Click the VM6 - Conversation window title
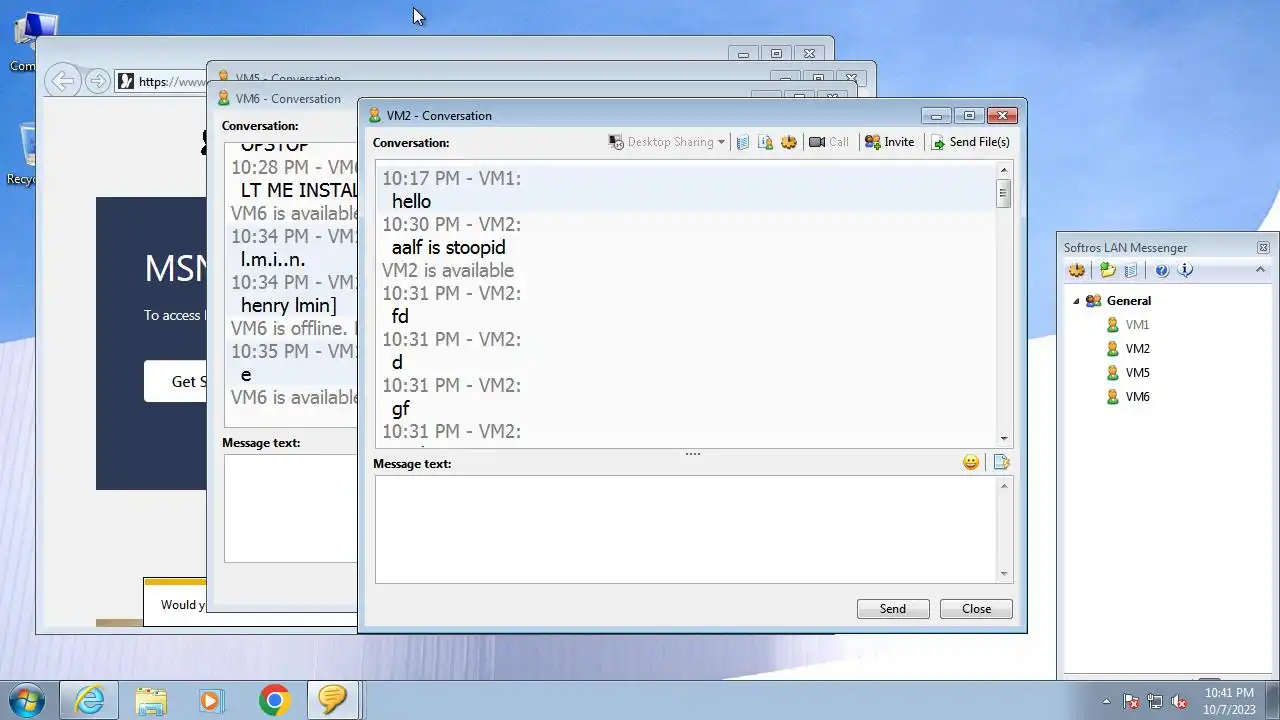 click(288, 99)
